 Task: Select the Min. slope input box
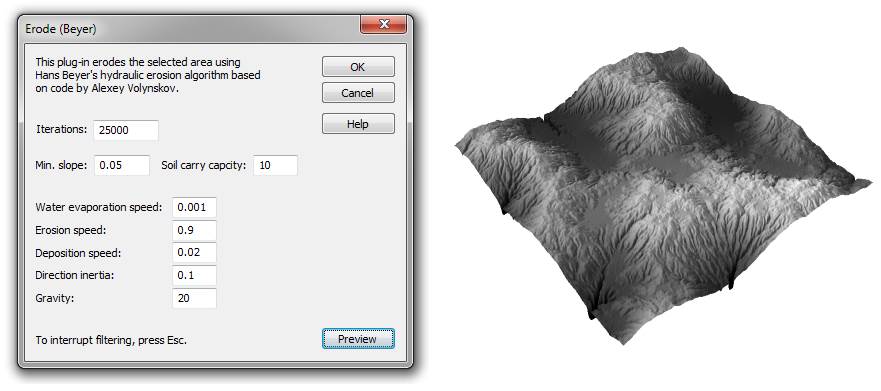point(122,166)
